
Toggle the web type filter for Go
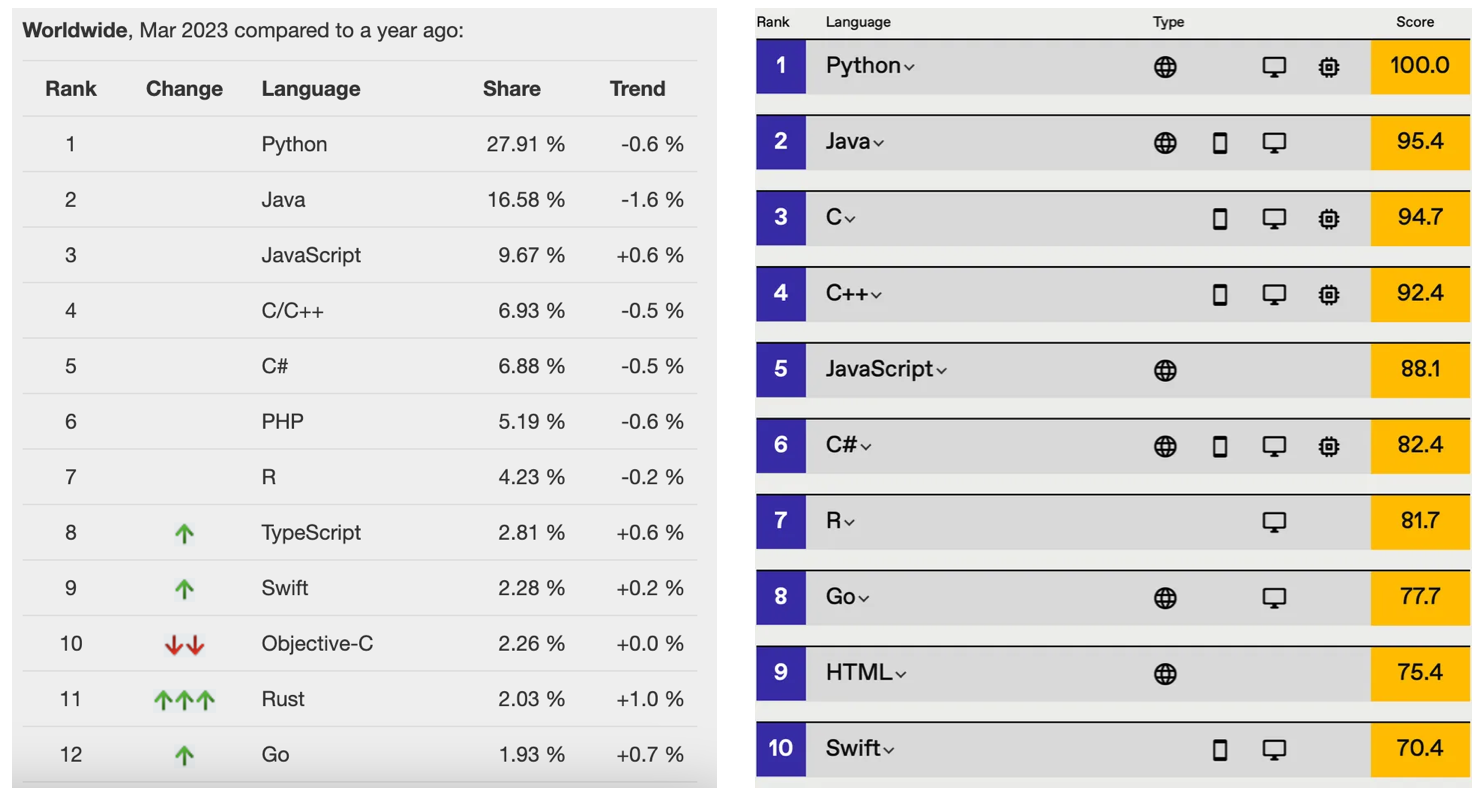tap(1166, 597)
